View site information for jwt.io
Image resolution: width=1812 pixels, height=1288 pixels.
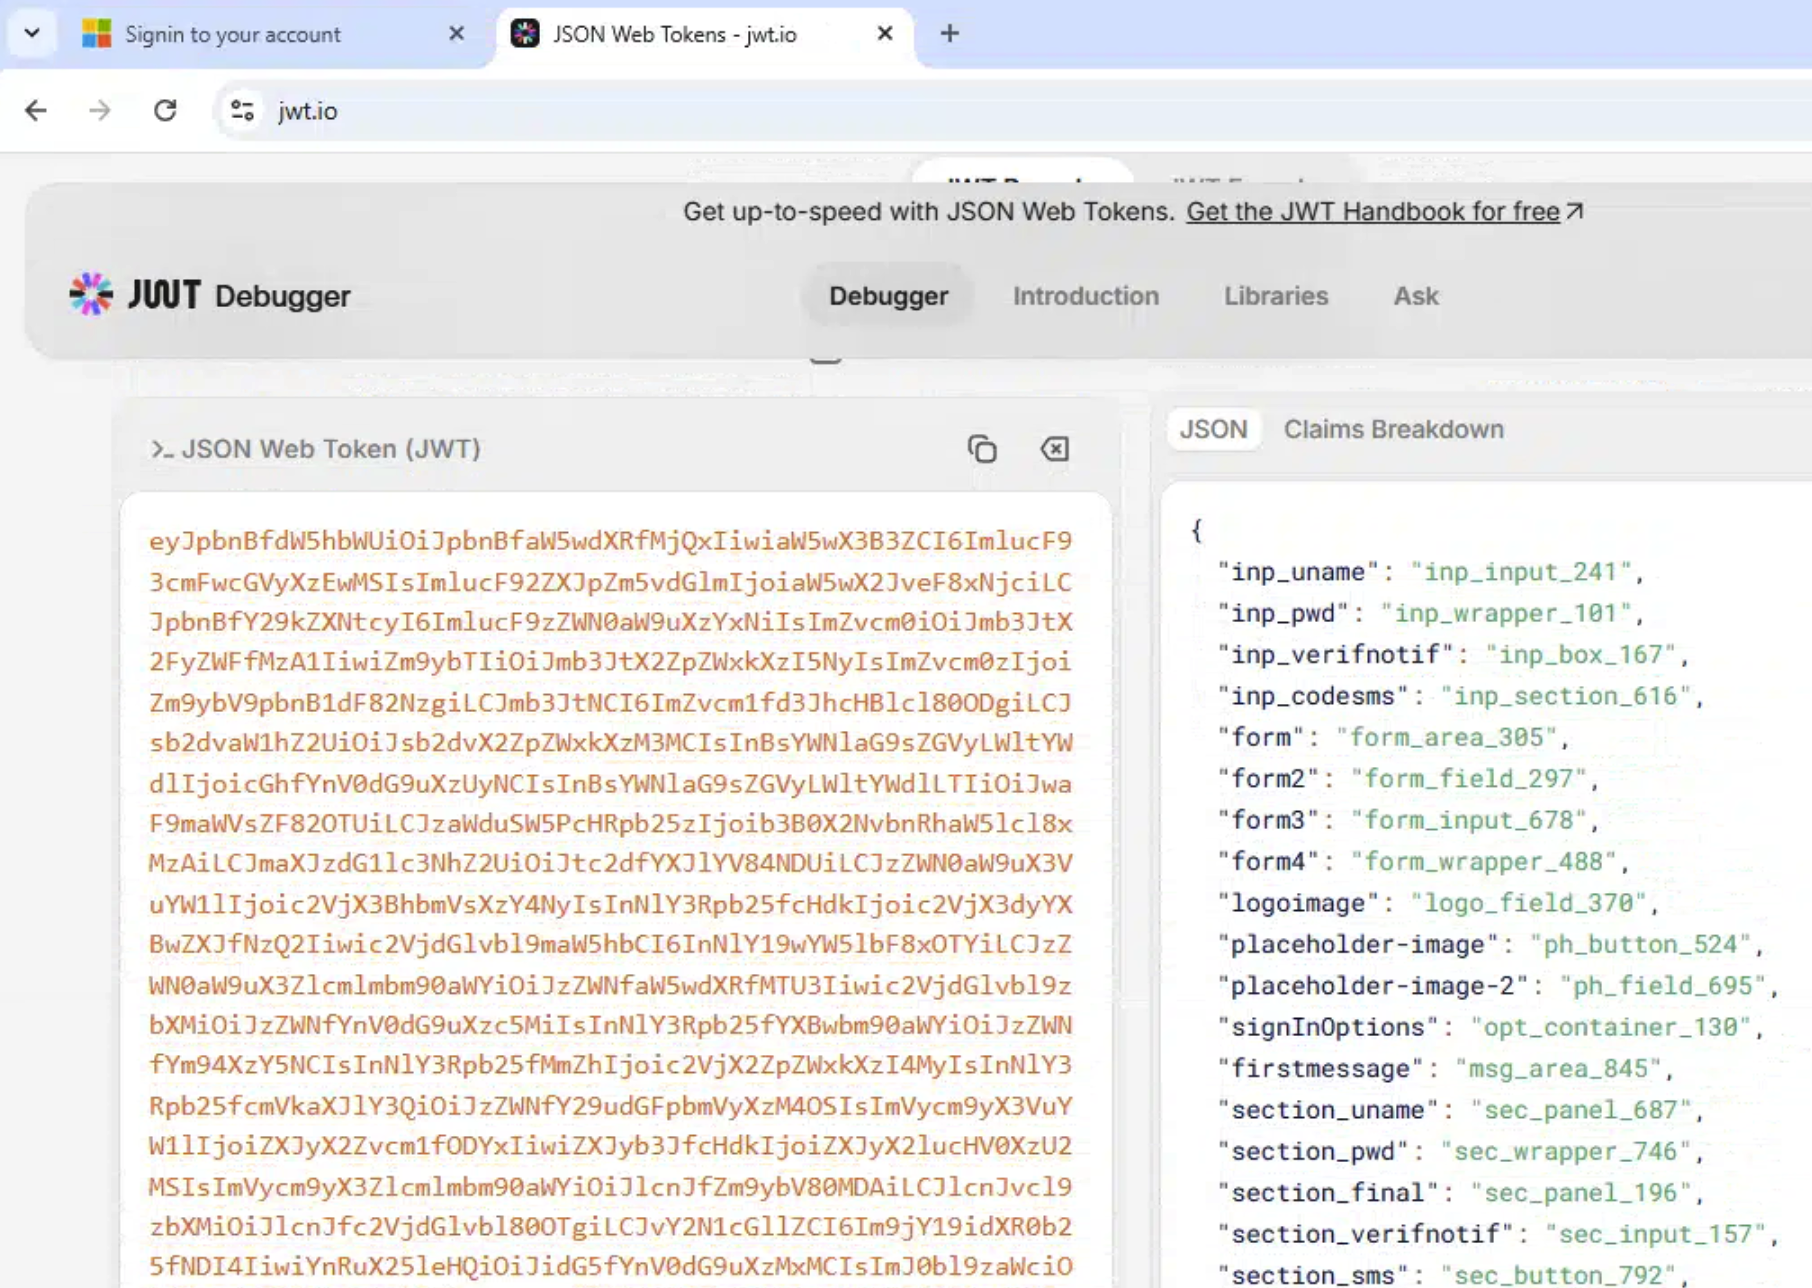pyautogui.click(x=242, y=110)
